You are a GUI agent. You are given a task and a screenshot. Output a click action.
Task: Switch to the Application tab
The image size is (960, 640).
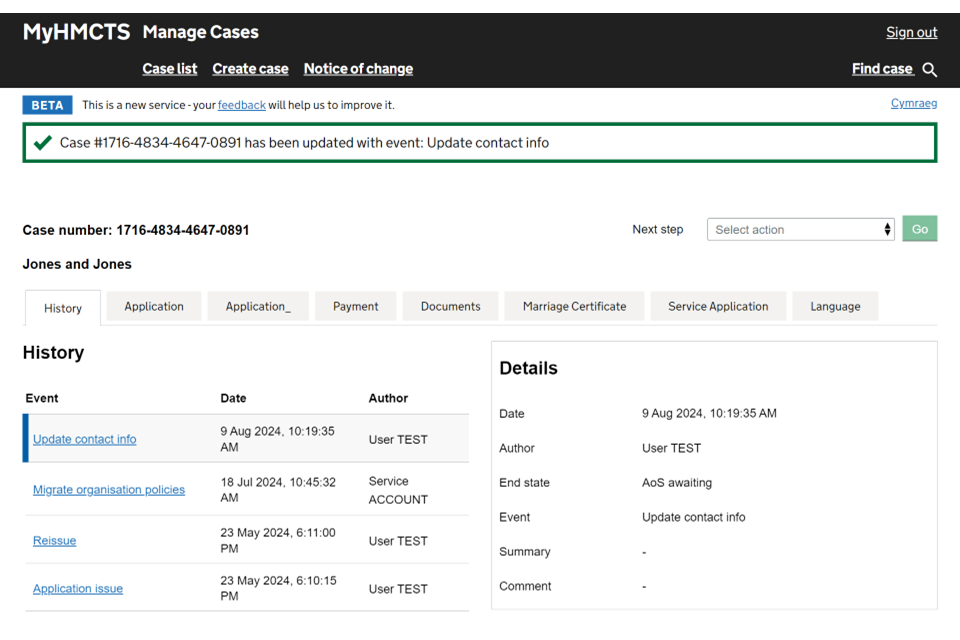tap(154, 307)
